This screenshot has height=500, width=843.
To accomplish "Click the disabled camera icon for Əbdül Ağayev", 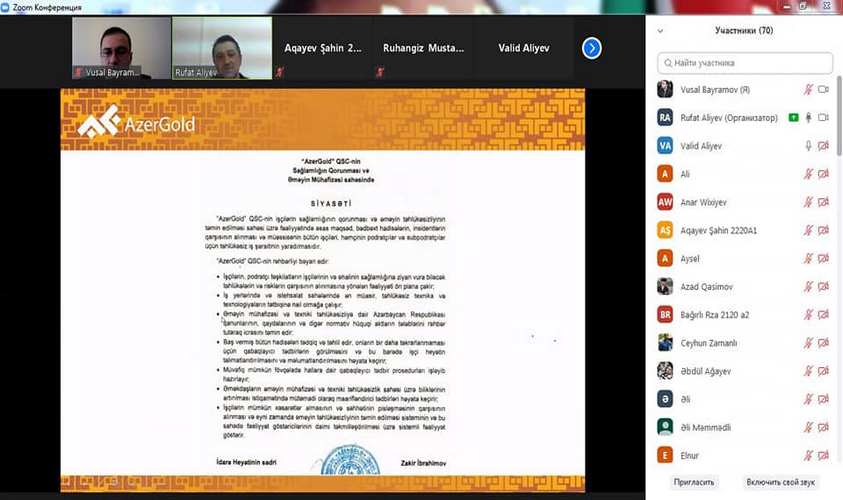I will tap(824, 370).
